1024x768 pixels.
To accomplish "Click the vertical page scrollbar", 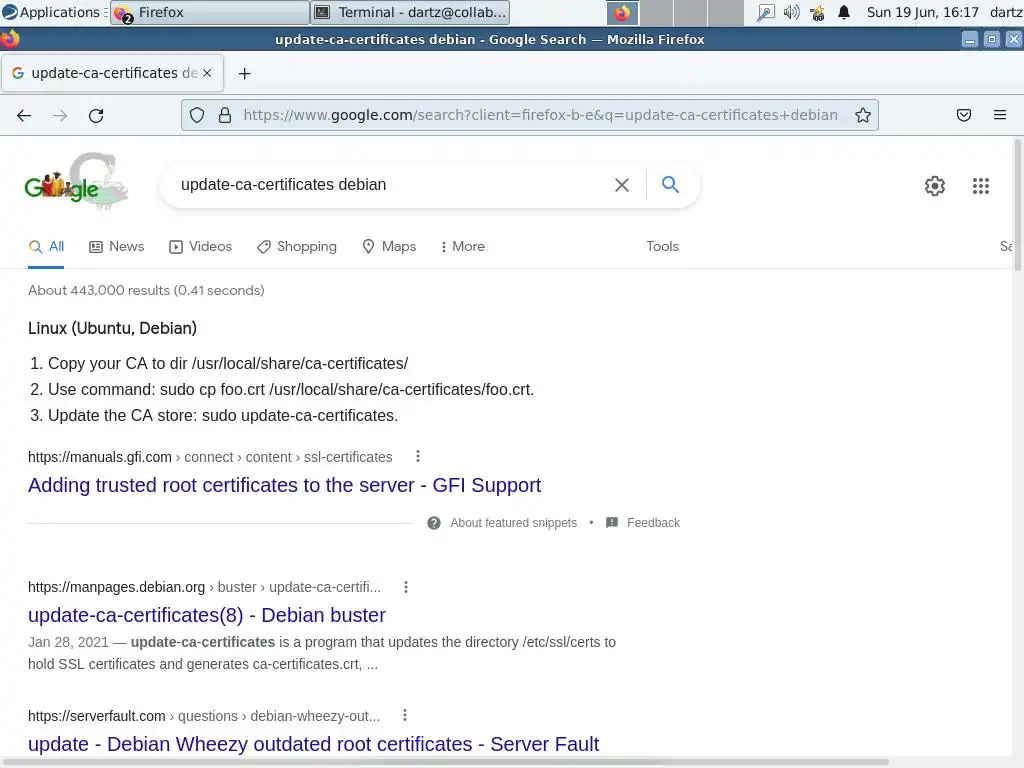I will 1017,204.
